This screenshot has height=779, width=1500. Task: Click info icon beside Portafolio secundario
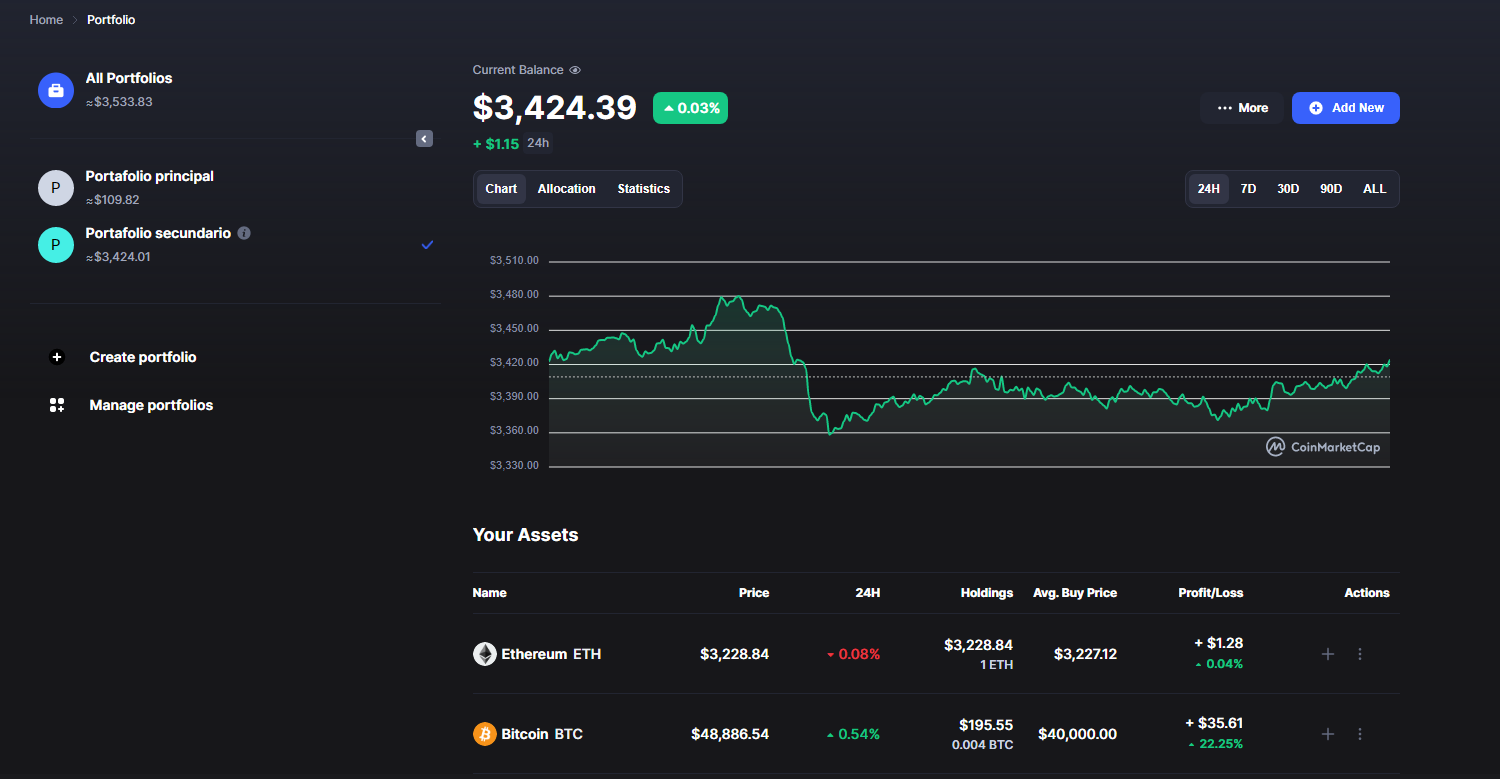[x=244, y=233]
